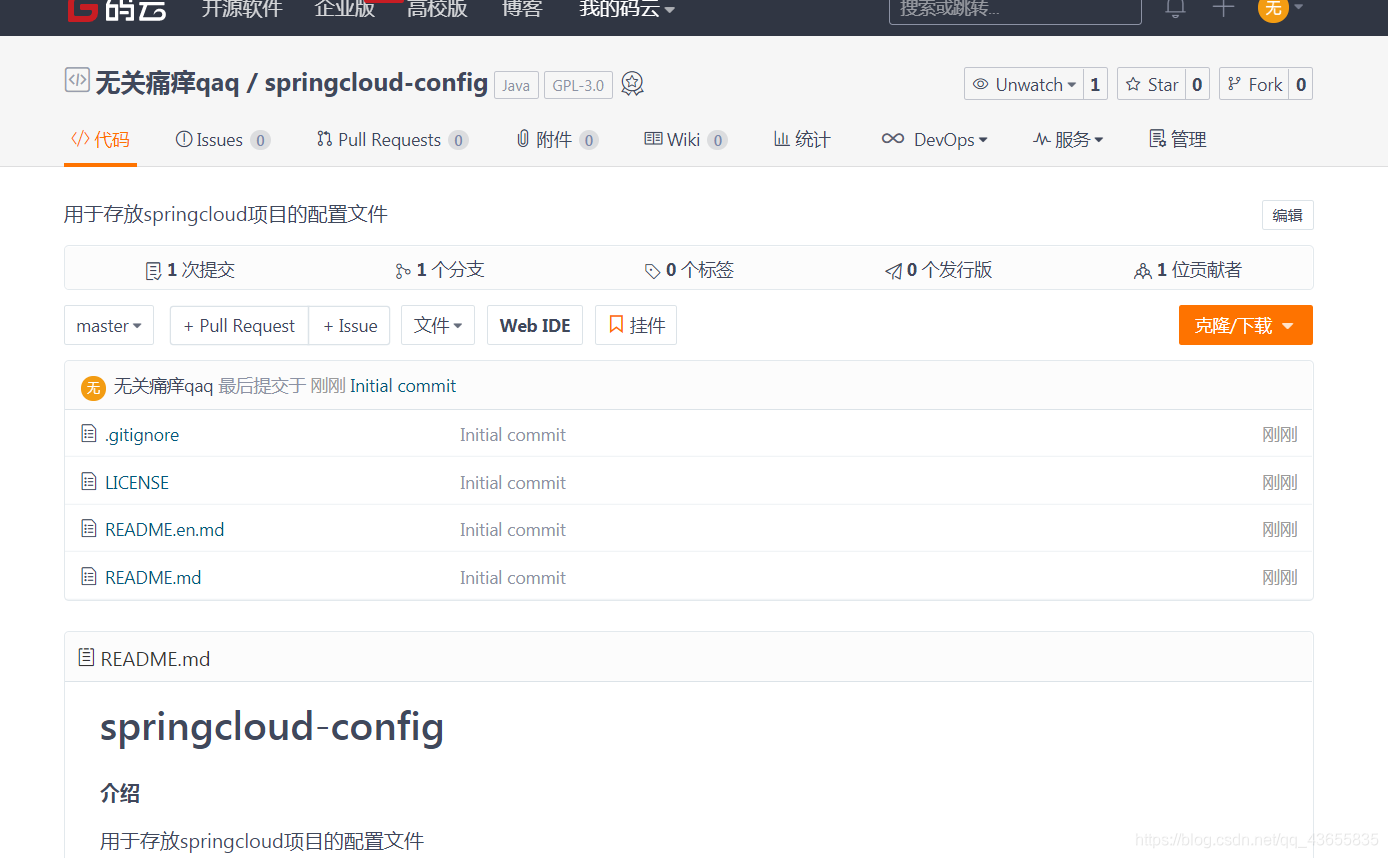This screenshot has width=1388, height=858.
Task: Click the Java language label
Action: click(516, 85)
